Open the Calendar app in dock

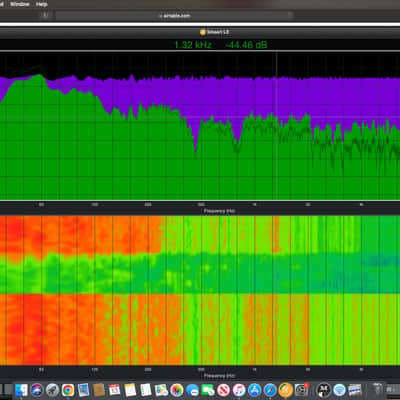click(x=114, y=390)
